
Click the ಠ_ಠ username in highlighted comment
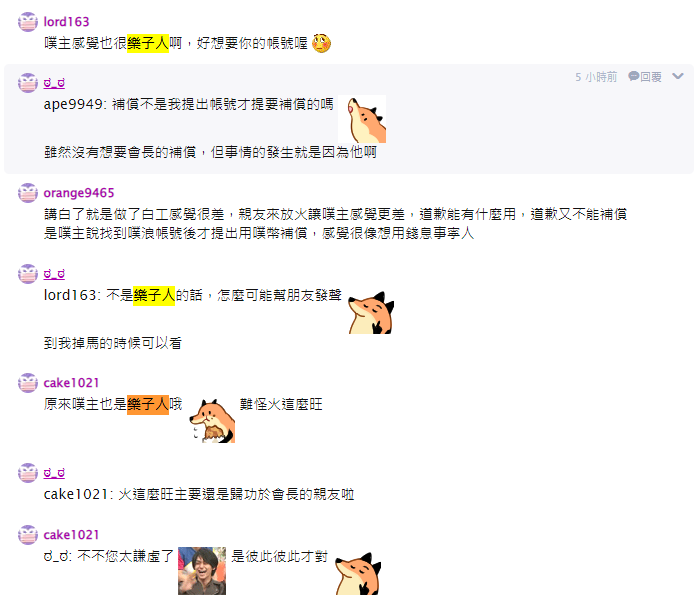(54, 83)
